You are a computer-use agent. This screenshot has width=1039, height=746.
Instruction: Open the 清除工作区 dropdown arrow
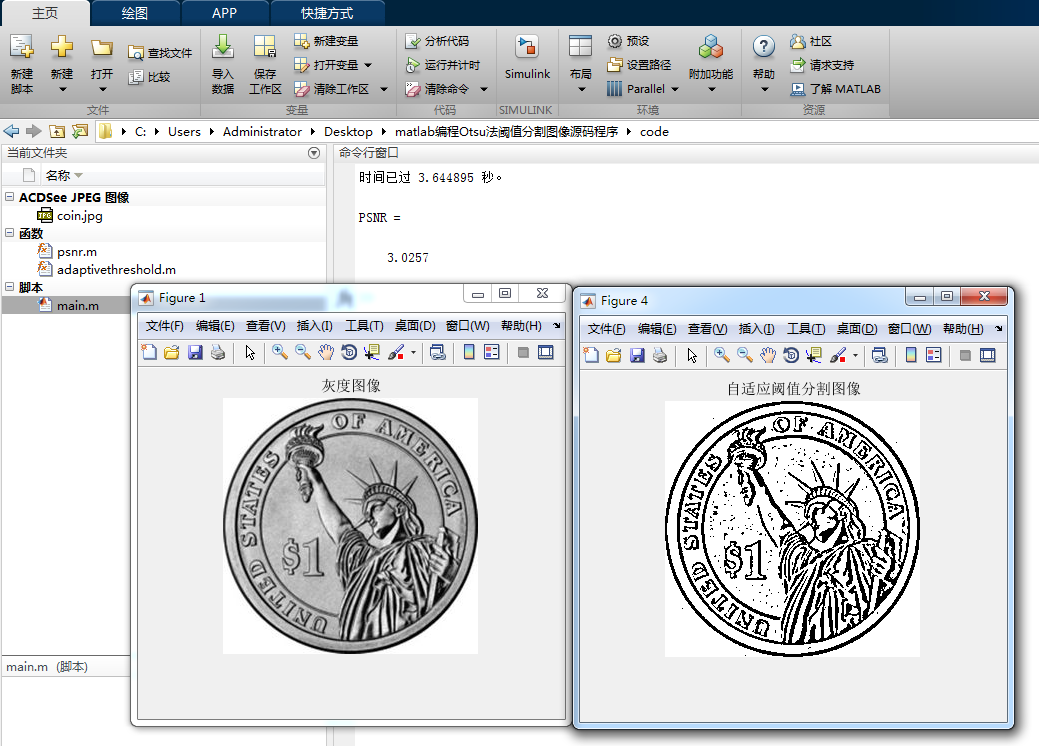[384, 89]
